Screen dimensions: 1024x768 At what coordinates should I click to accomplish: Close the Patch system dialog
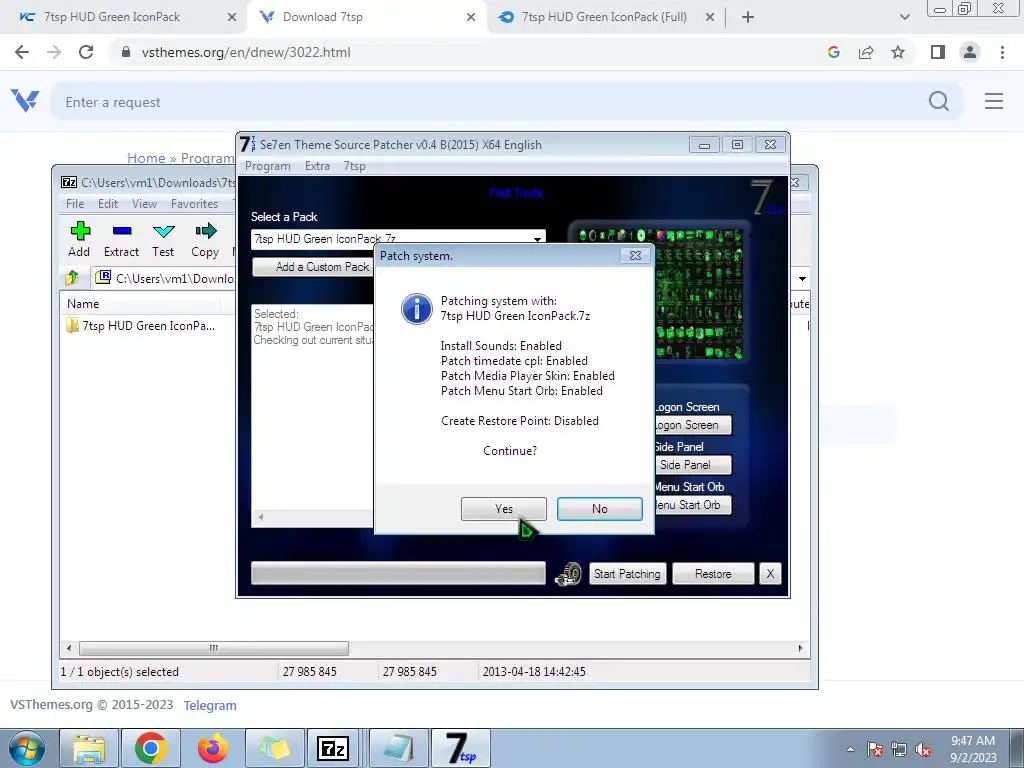(x=635, y=255)
